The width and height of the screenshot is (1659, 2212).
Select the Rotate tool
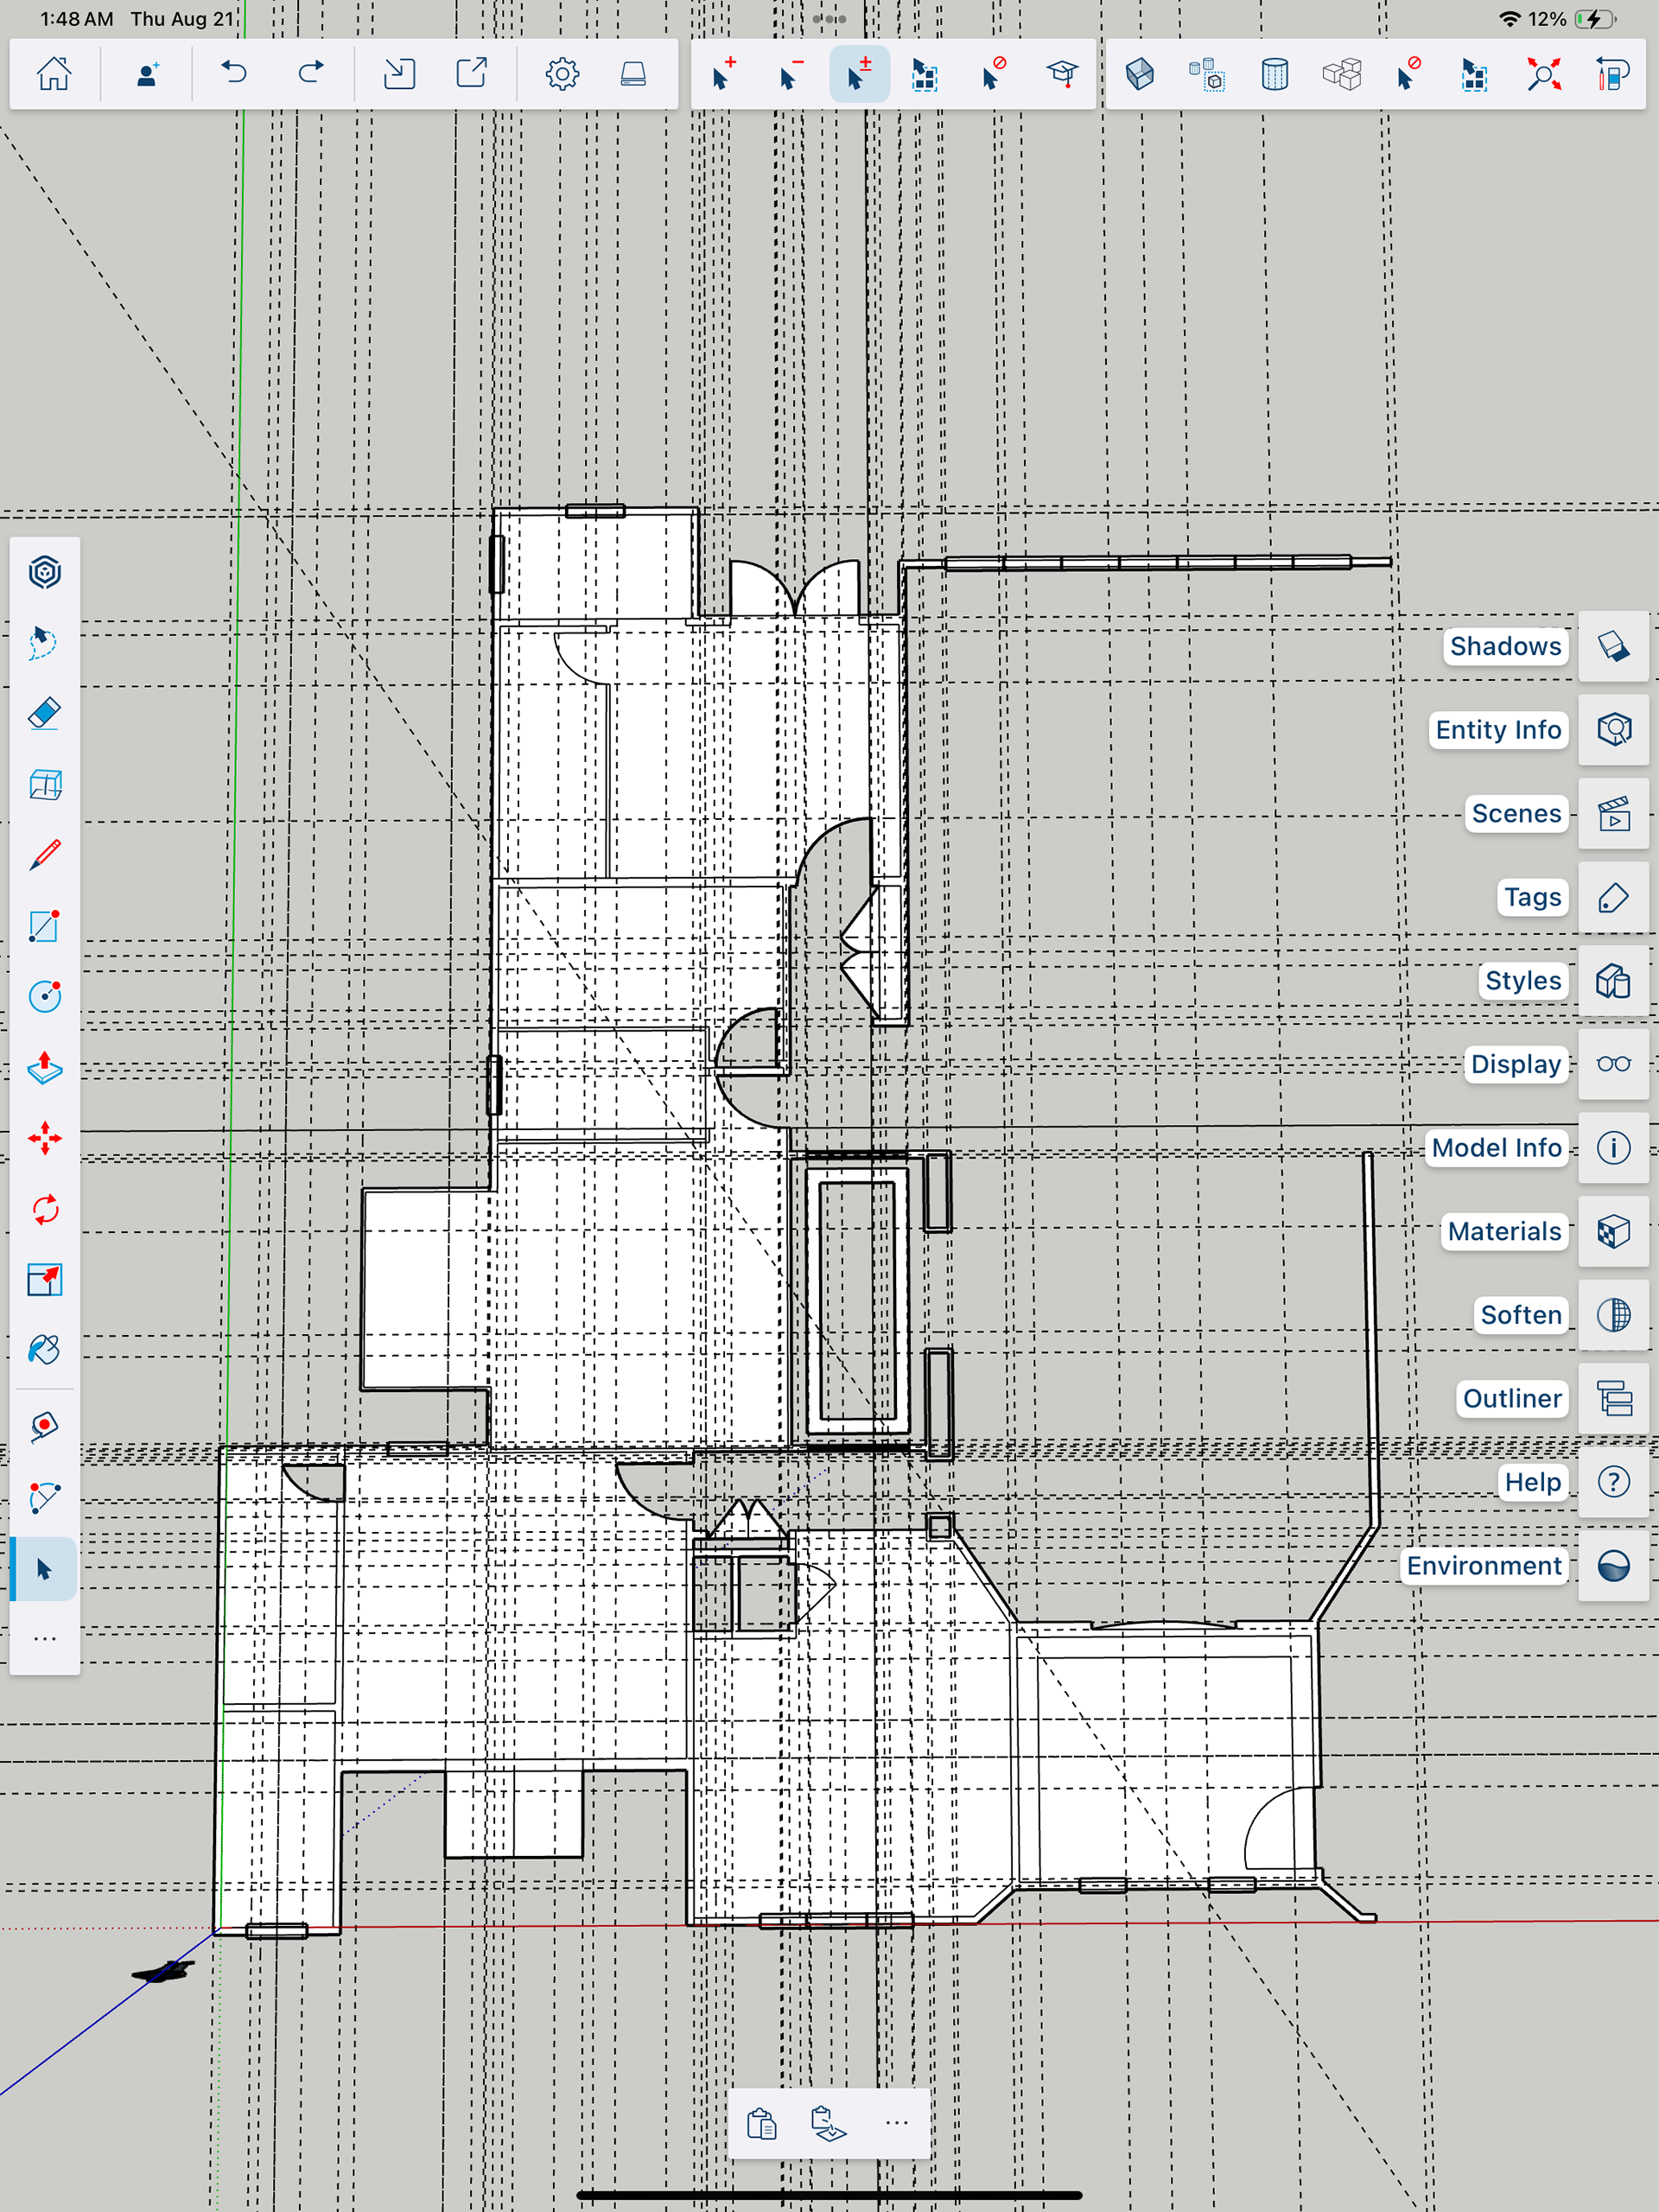pos(44,1210)
